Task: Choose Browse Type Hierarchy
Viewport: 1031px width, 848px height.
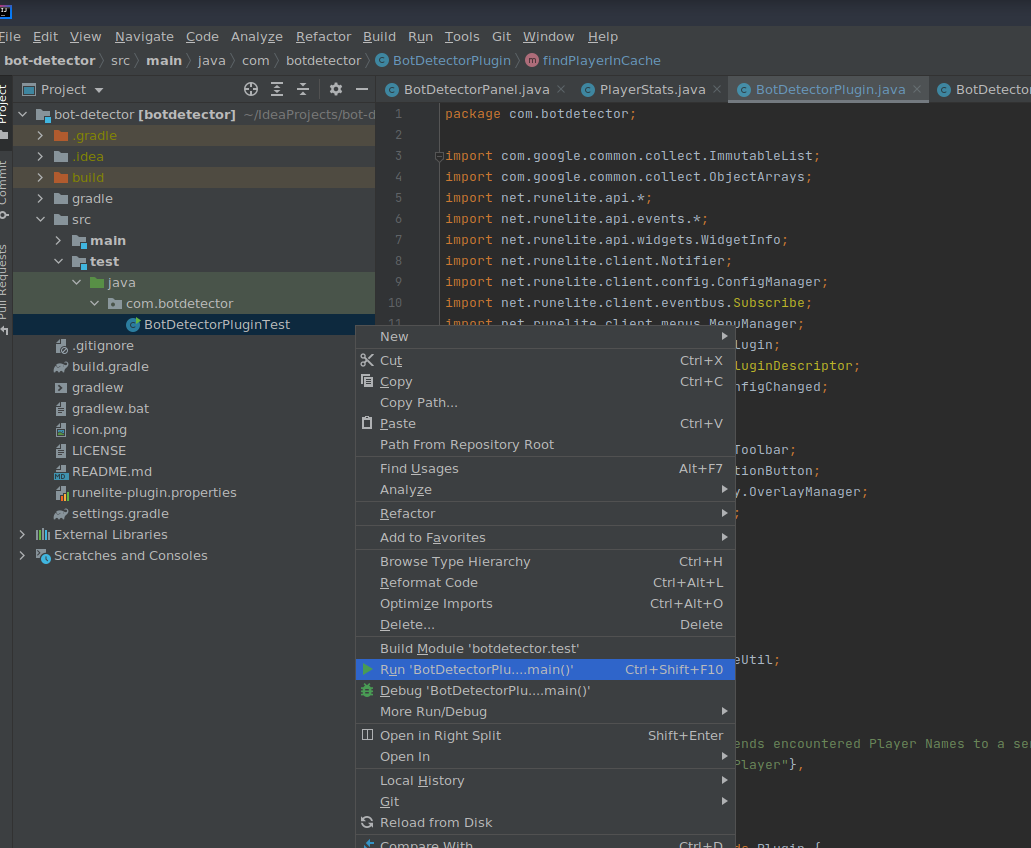Action: [545, 561]
